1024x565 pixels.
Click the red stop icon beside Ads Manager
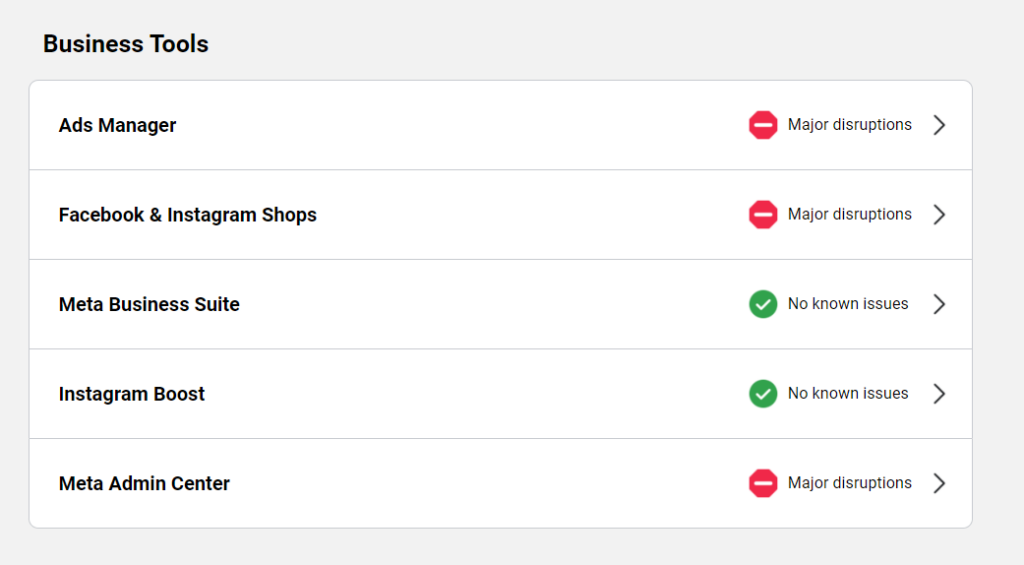763,125
